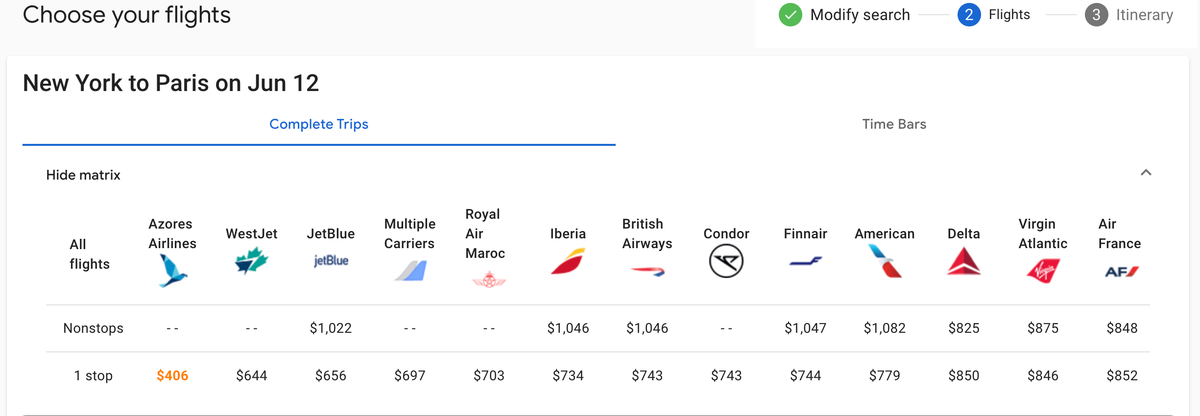Click the Air France logo
Image resolution: width=1200 pixels, height=416 pixels.
1122,271
